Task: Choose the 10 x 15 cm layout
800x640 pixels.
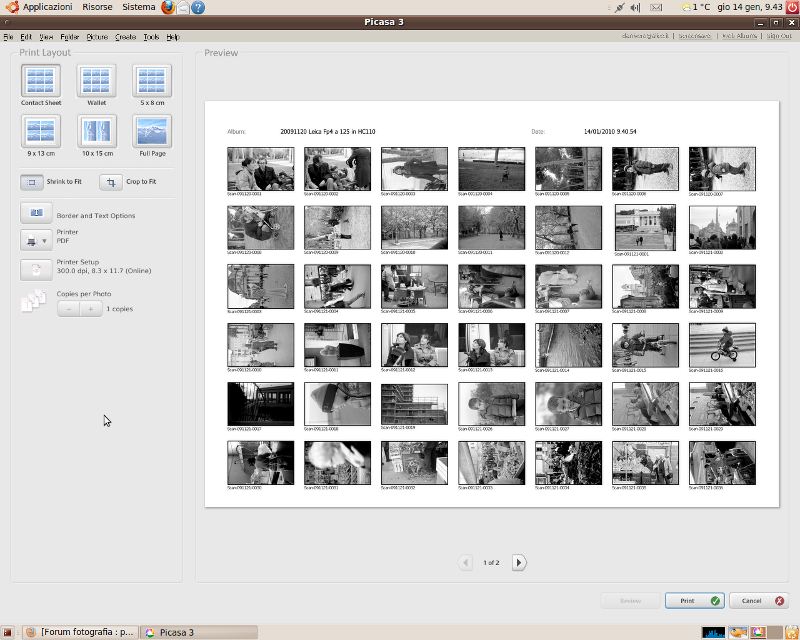Action: pyautogui.click(x=97, y=131)
